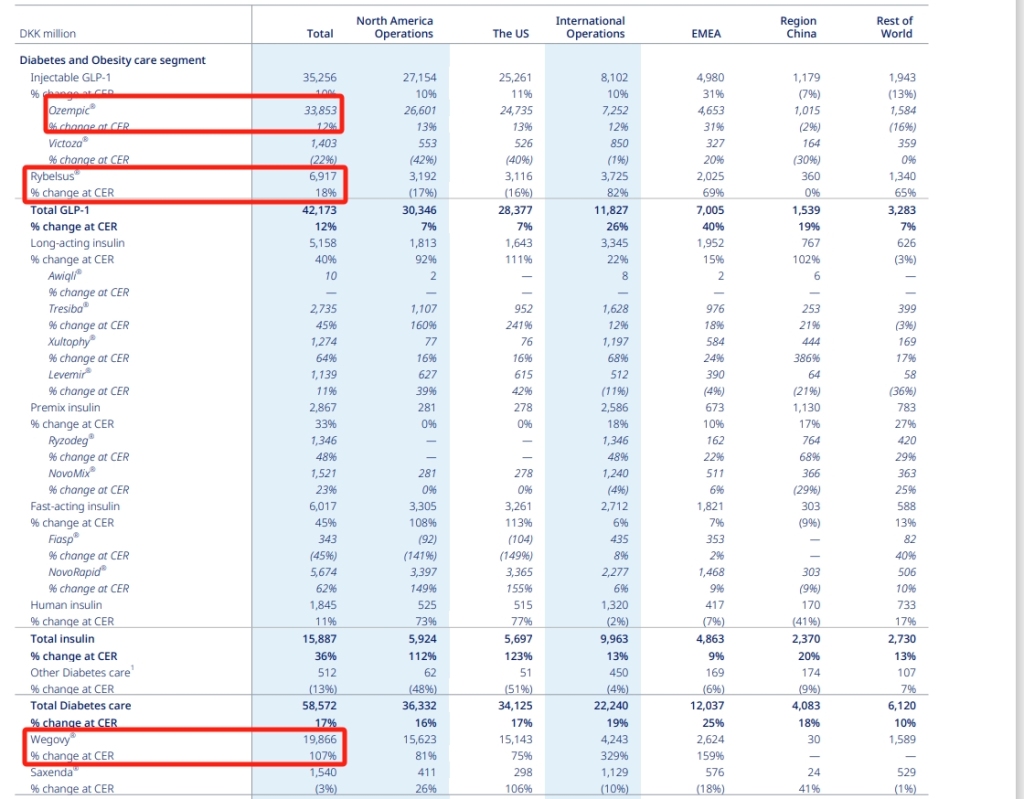
Task: Click Wegovy total value 19,866
Action: [319, 739]
